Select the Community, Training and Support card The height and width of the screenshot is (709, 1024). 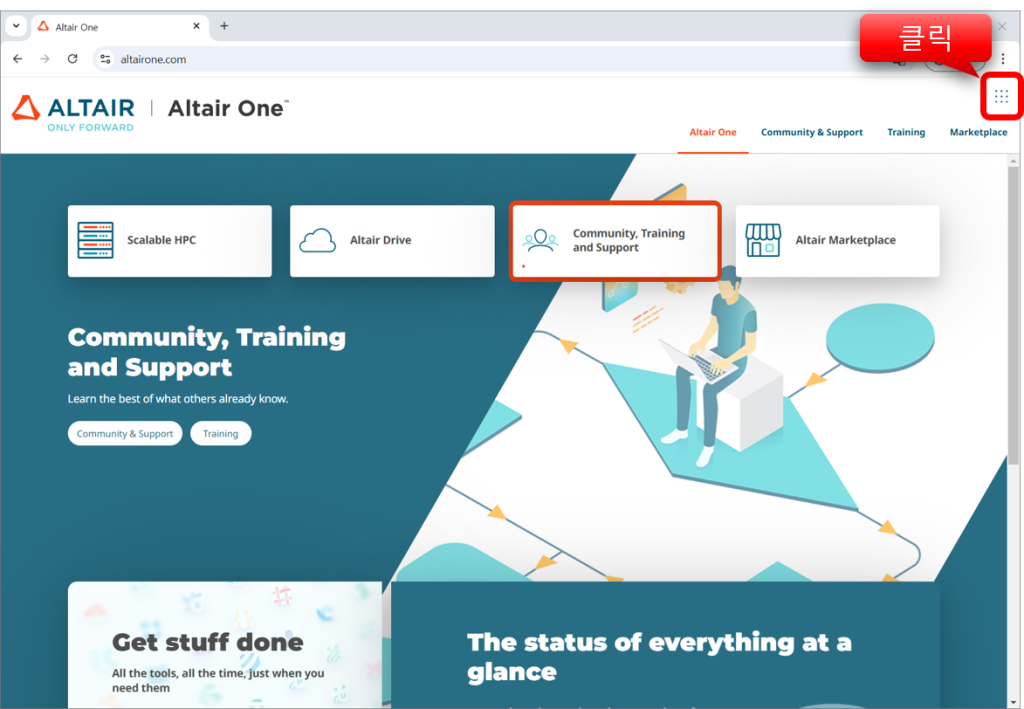click(615, 241)
